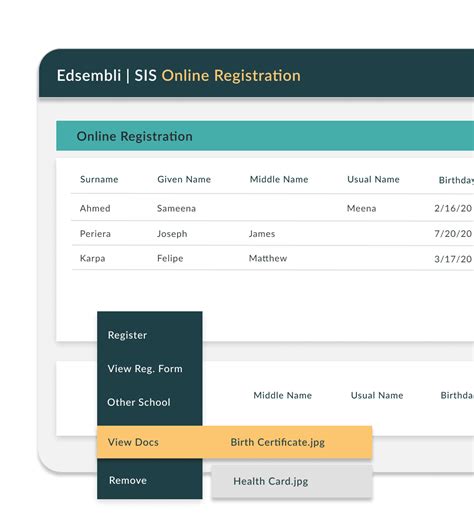474x521 pixels.
Task: Choose Remove from the context menu
Action: (128, 480)
